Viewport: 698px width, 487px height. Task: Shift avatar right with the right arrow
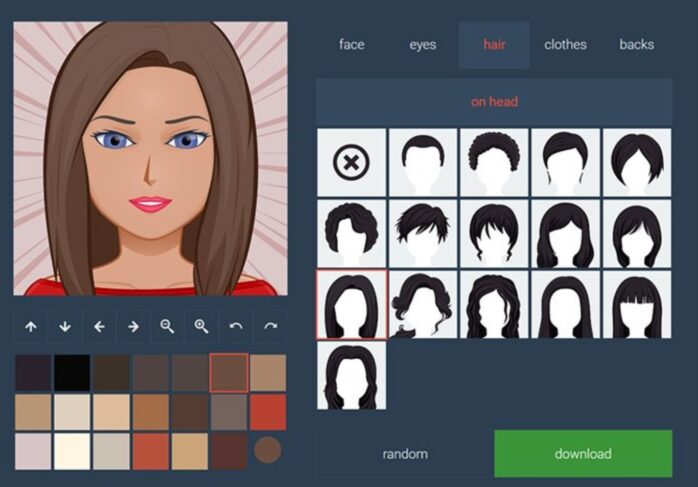[134, 327]
